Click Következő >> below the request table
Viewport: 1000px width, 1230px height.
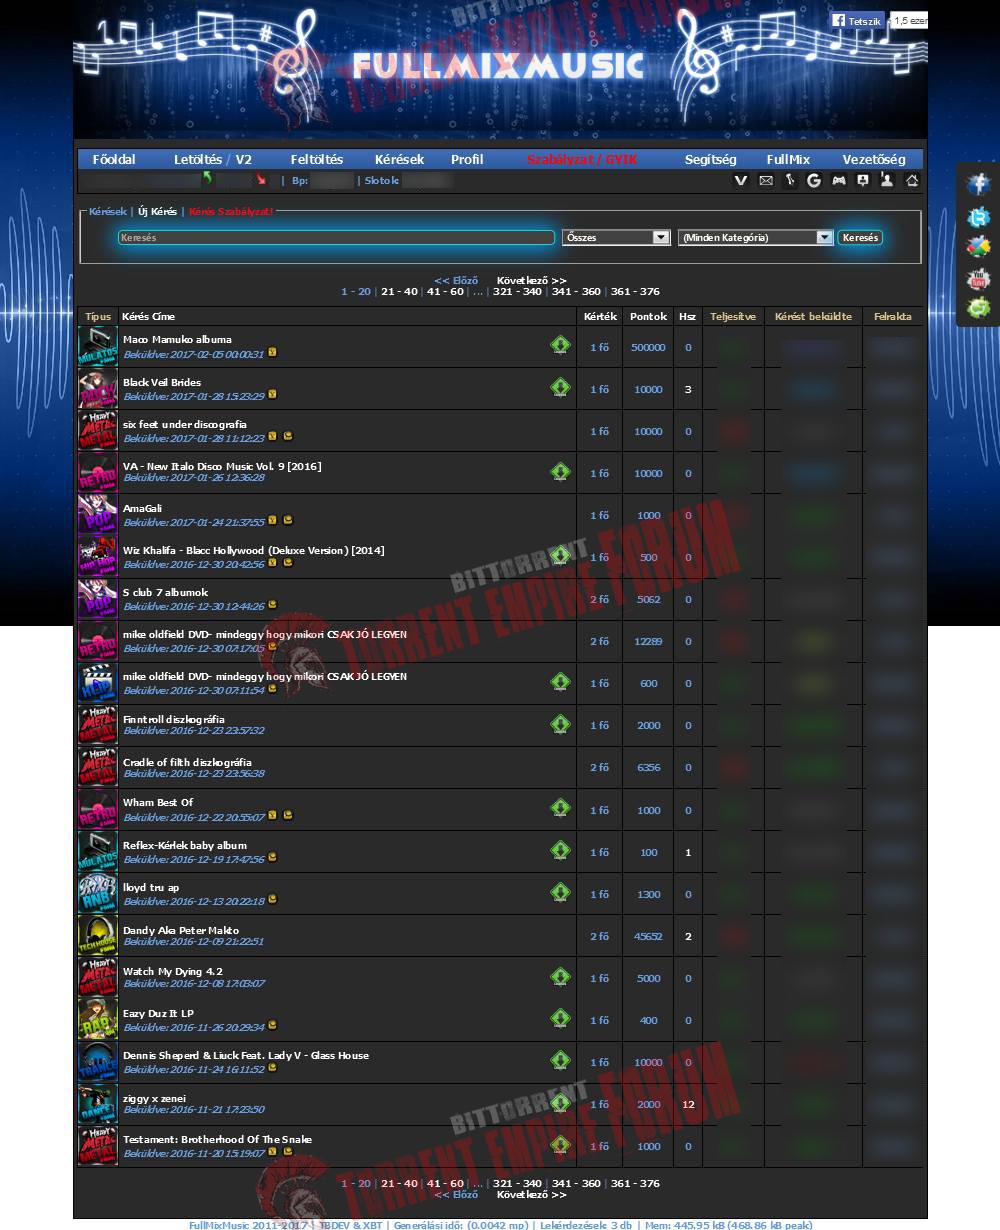pyautogui.click(x=531, y=1195)
